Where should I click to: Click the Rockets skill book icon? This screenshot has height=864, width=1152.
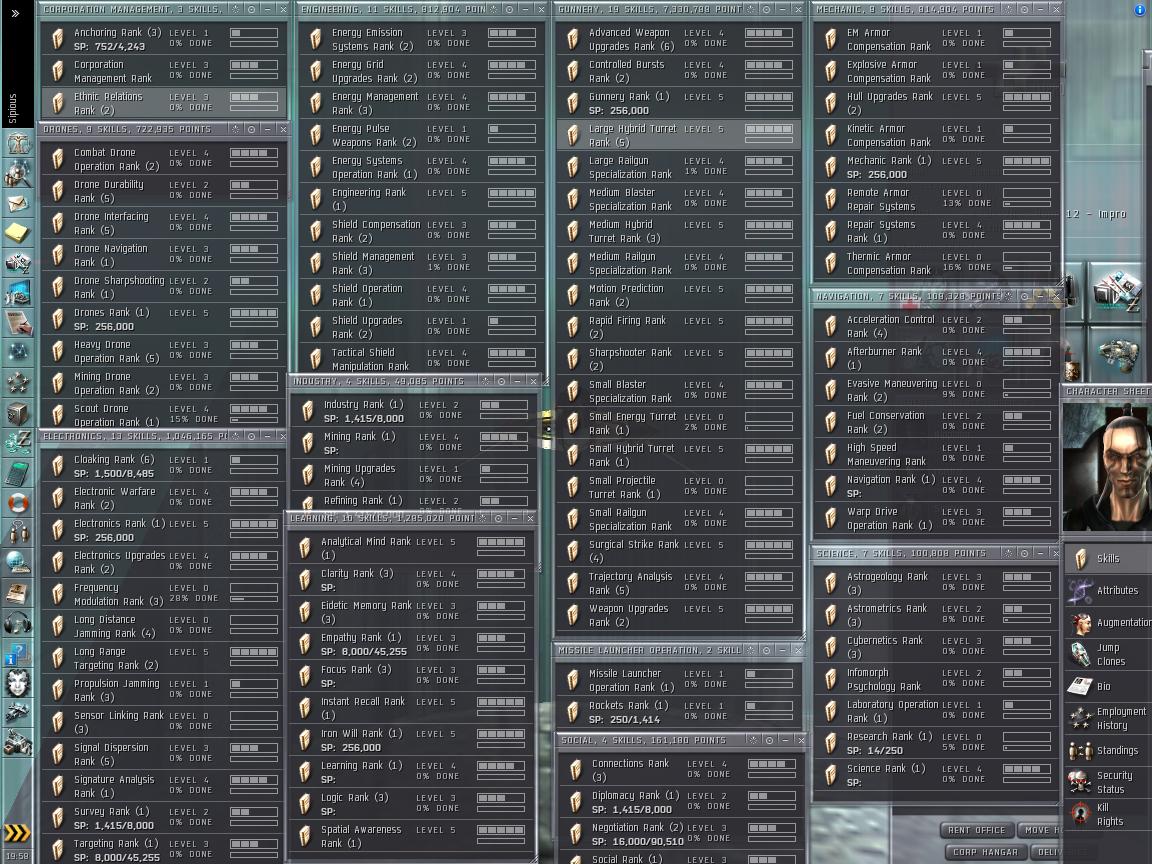[x=572, y=712]
